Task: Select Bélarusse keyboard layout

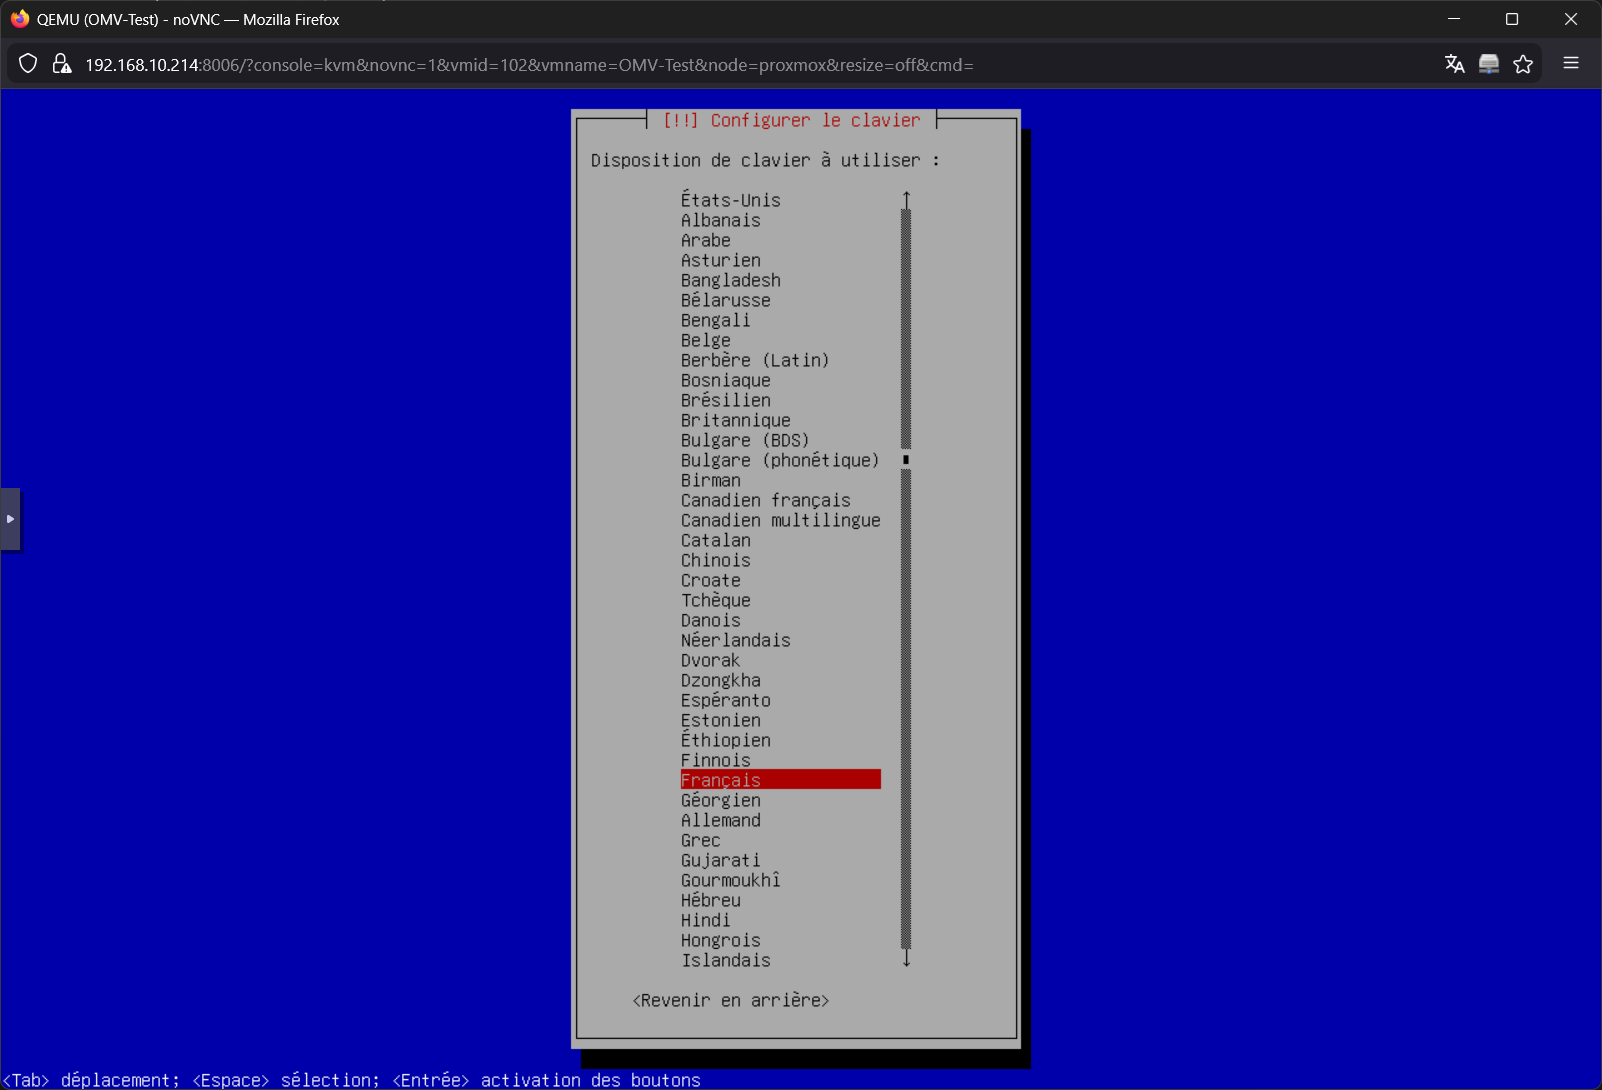Action: pos(726,300)
